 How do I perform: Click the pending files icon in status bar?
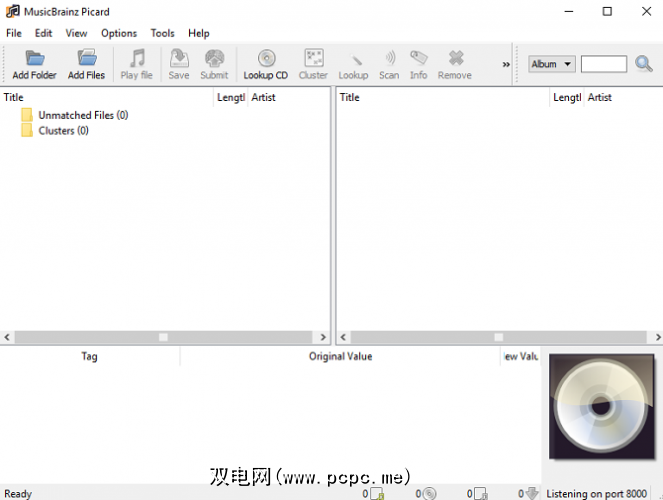coord(481,493)
